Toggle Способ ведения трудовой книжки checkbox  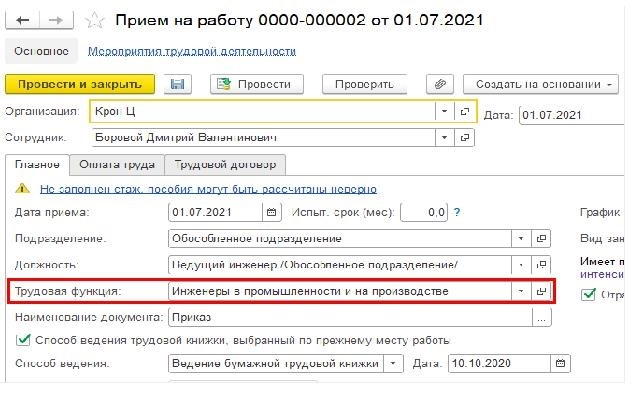click(23, 340)
